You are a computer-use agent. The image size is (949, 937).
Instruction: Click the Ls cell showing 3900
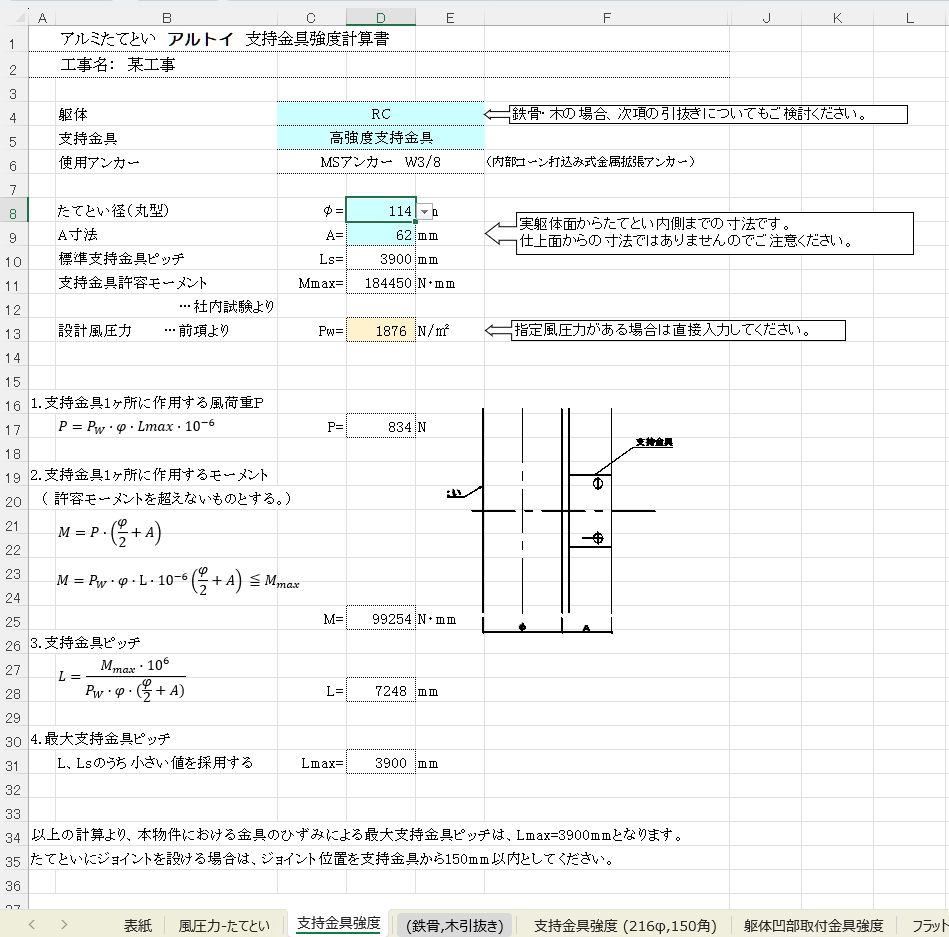[381, 258]
